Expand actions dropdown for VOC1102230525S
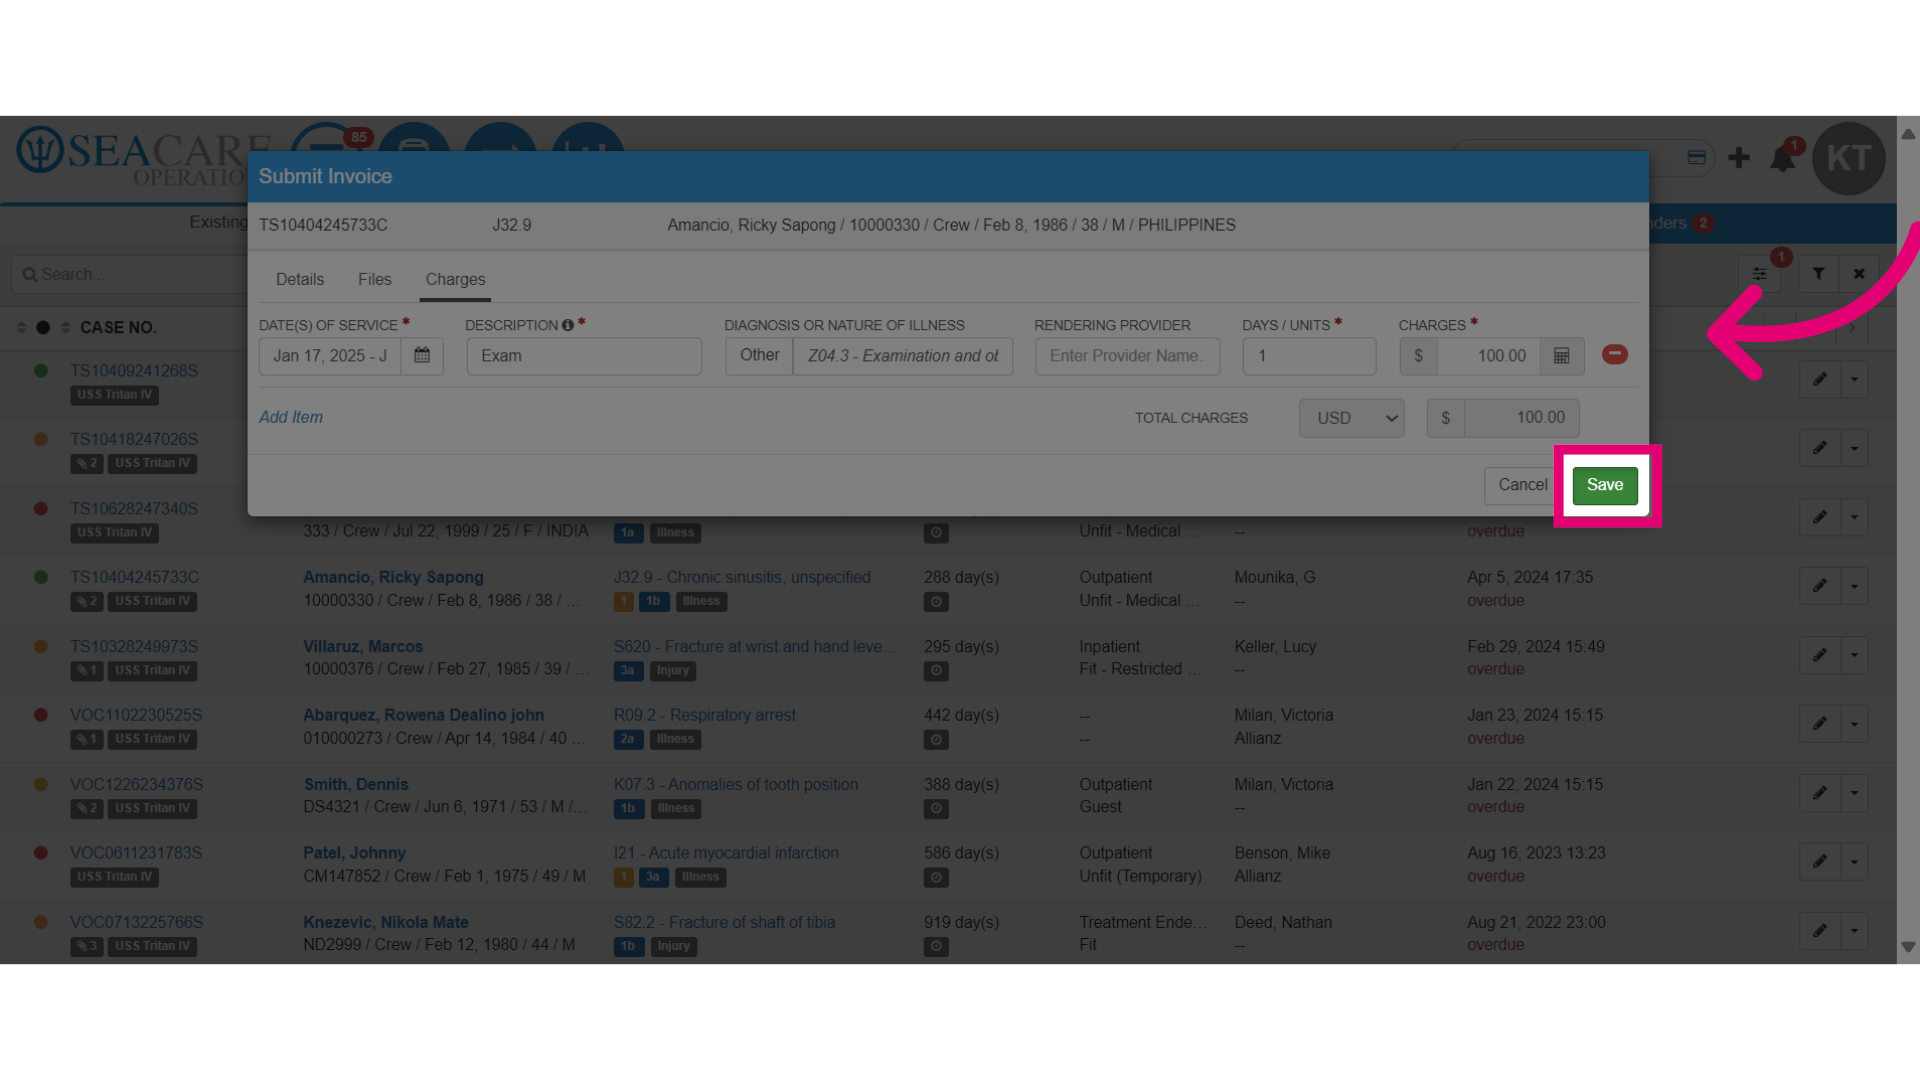1920x1080 pixels. click(x=1855, y=724)
